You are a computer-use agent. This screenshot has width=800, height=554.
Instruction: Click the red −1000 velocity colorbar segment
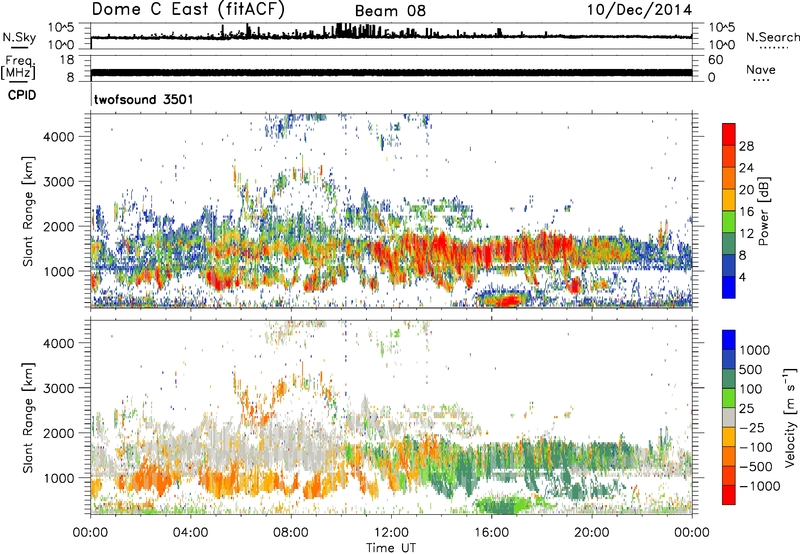[x=729, y=495]
